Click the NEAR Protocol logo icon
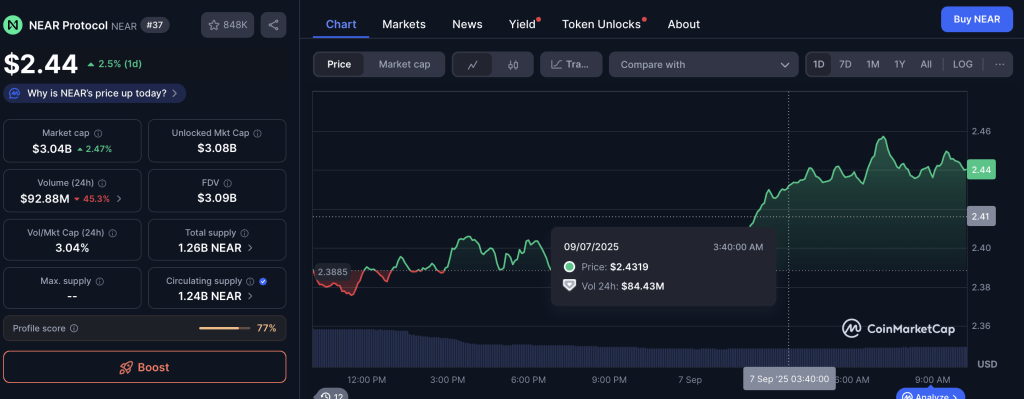 (x=12, y=25)
